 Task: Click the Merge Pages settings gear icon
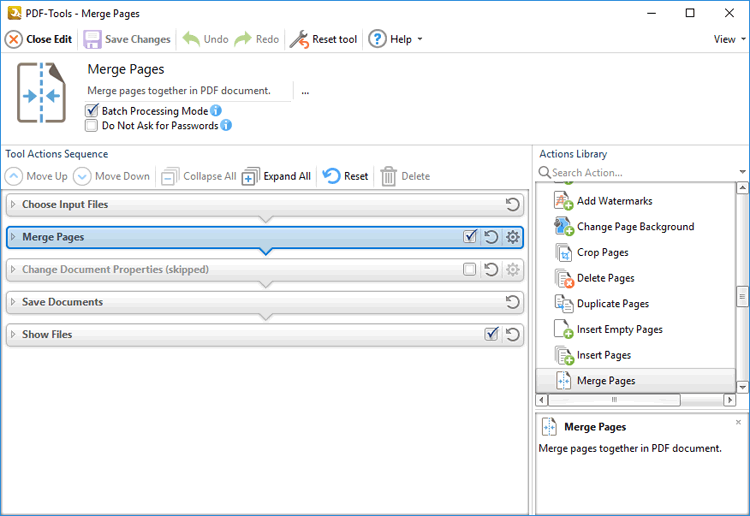(x=513, y=237)
